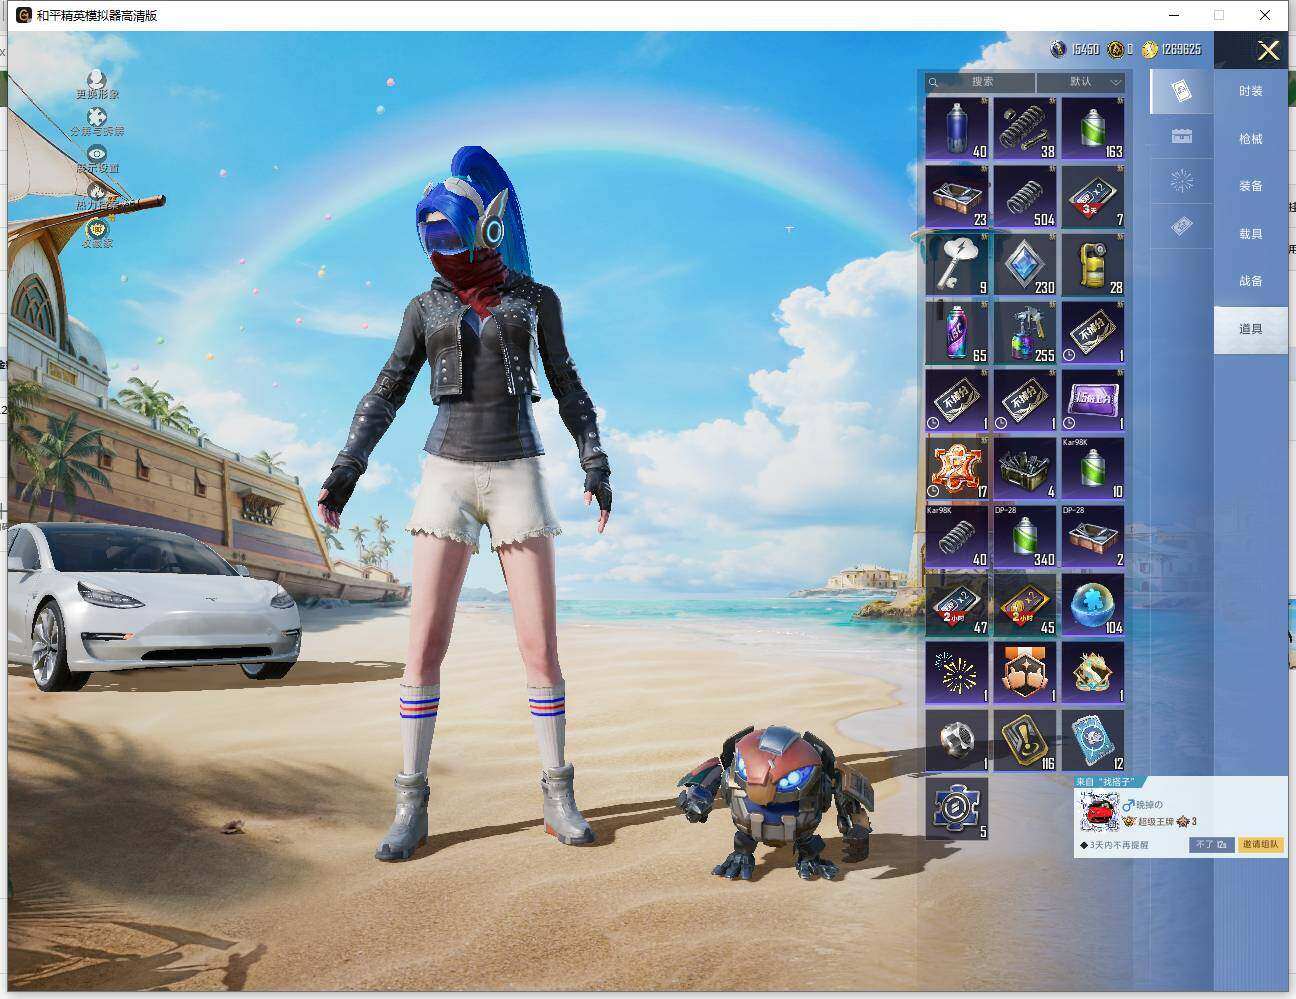Screen dimensions: 1296x999
Task: Click the red car player avatar in the invite popup
Action: [x=1100, y=813]
